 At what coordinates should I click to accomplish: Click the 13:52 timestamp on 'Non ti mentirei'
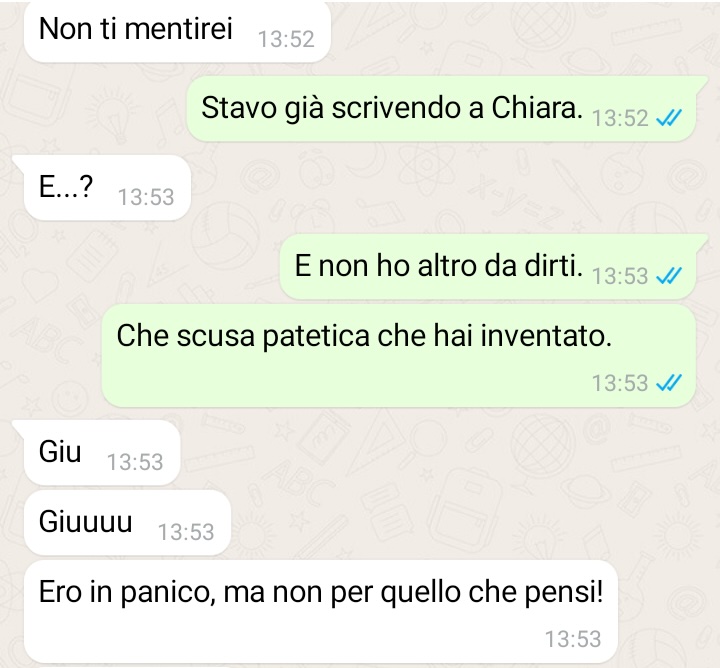[x=286, y=39]
